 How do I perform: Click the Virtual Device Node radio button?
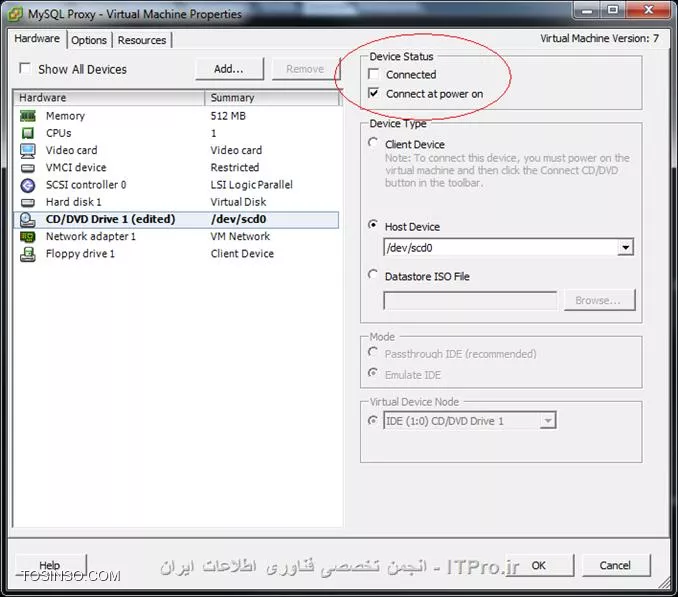pyautogui.click(x=373, y=420)
